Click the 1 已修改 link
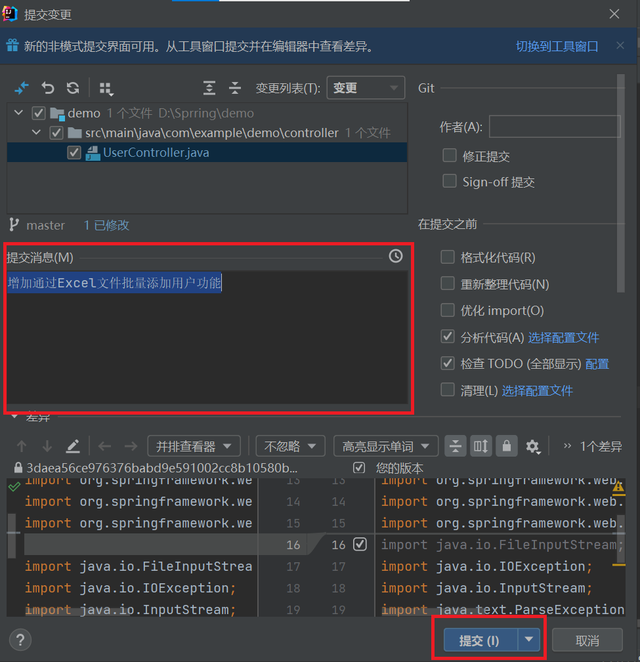Viewport: 640px width, 662px height. tap(106, 225)
